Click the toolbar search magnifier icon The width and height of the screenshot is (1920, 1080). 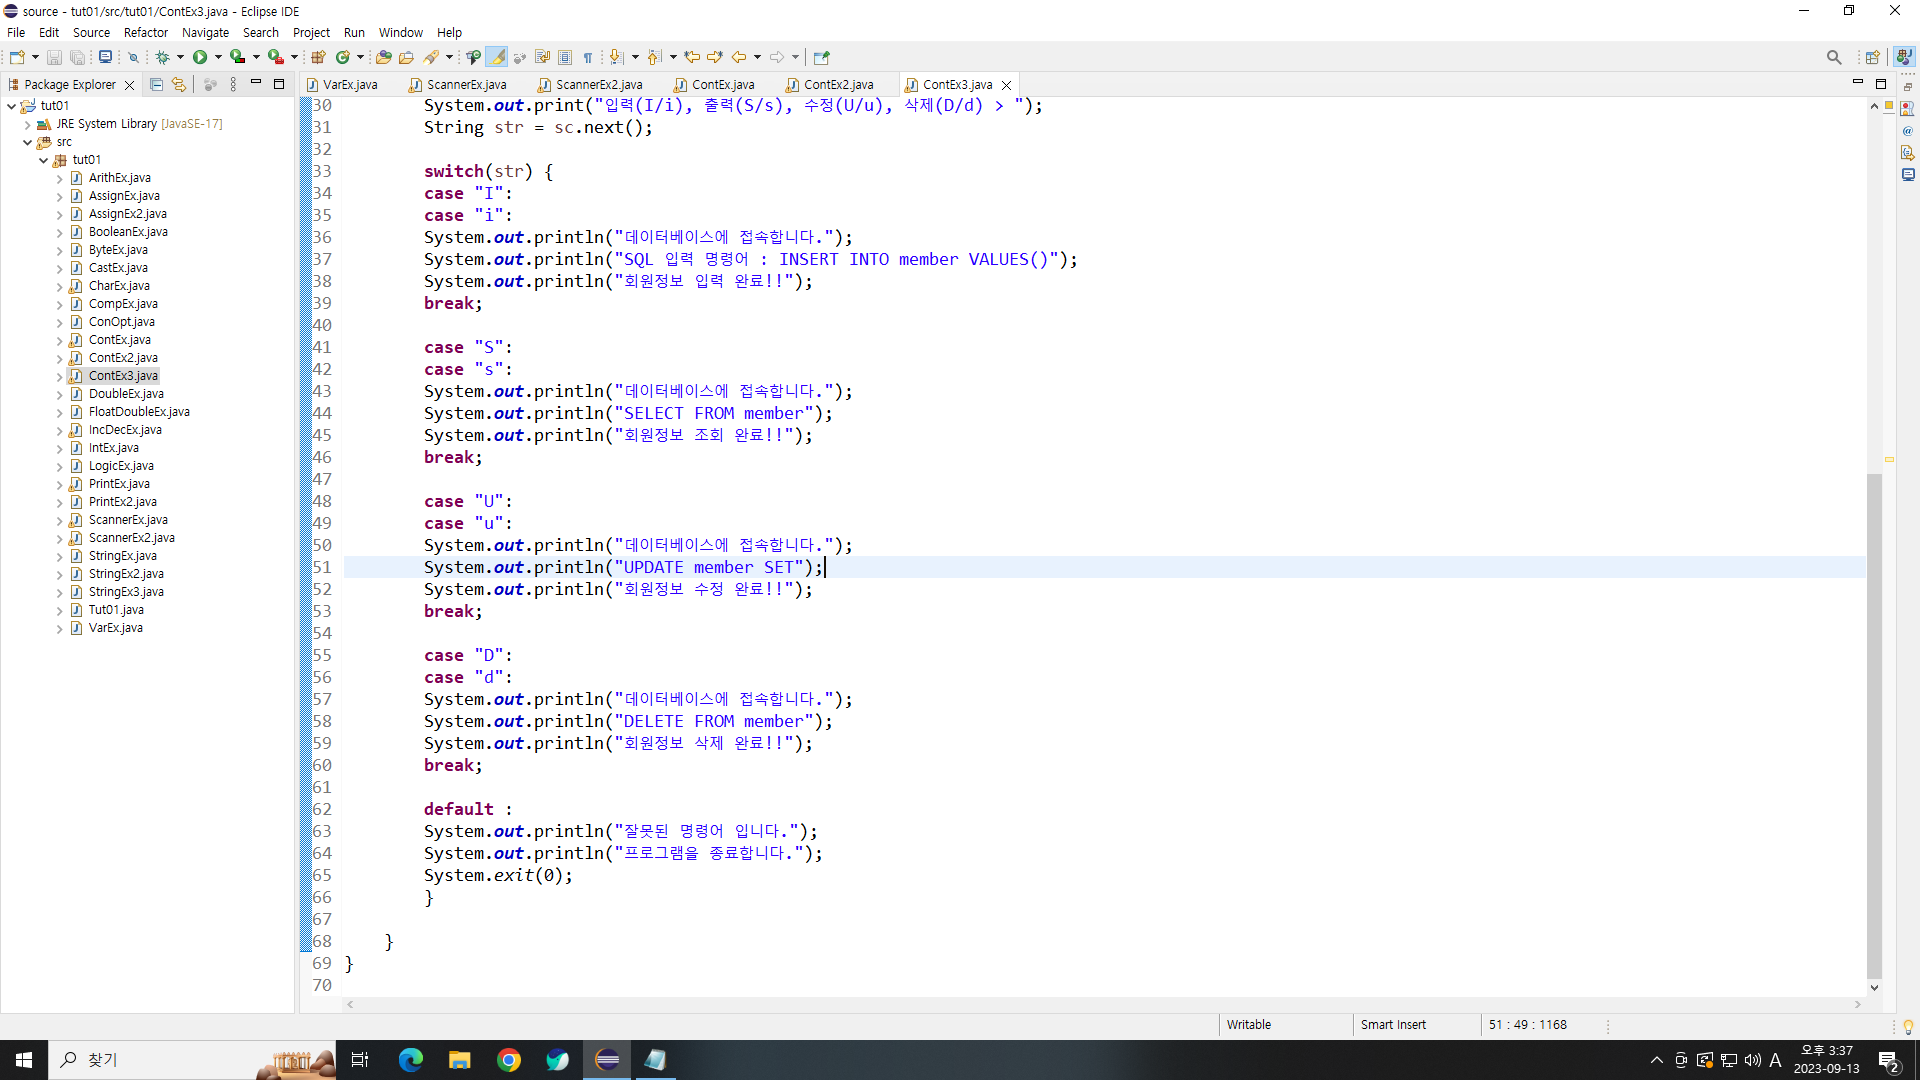pyautogui.click(x=1833, y=57)
